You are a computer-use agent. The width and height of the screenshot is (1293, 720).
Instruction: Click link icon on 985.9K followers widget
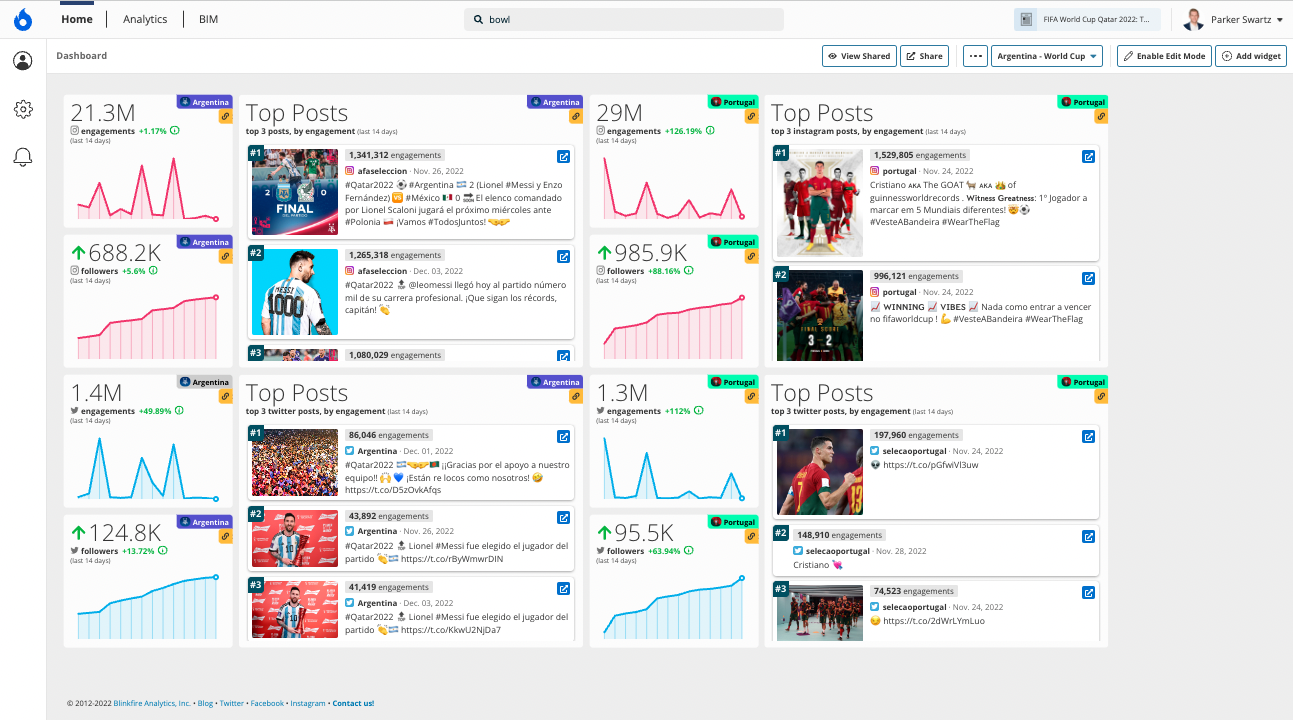pyautogui.click(x=751, y=256)
